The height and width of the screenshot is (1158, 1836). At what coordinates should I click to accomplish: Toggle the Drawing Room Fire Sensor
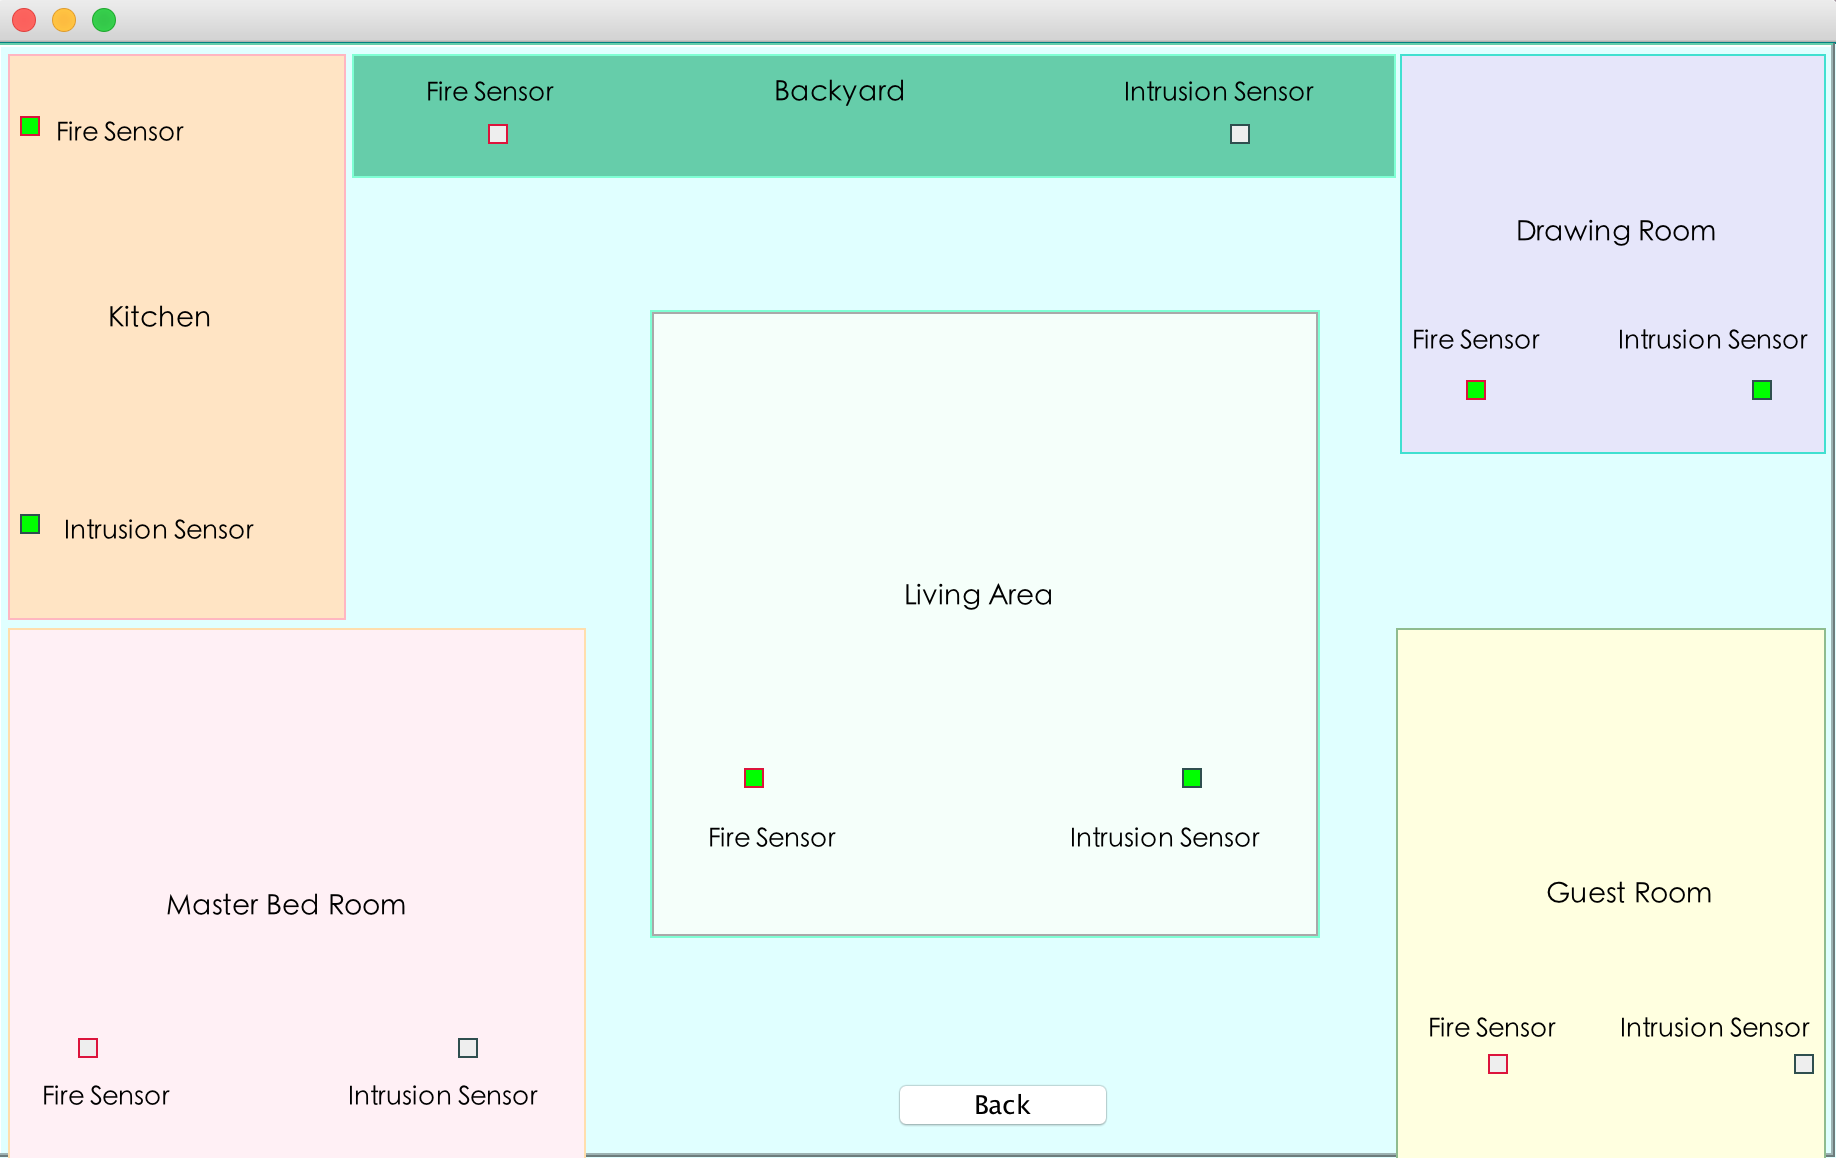[x=1476, y=389]
